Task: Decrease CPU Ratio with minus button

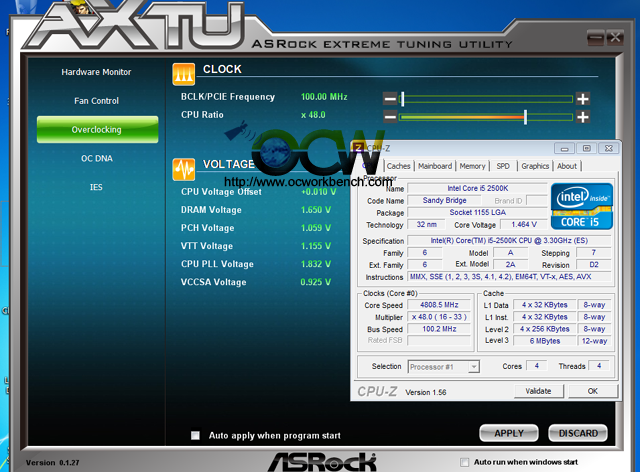Action: (390, 118)
